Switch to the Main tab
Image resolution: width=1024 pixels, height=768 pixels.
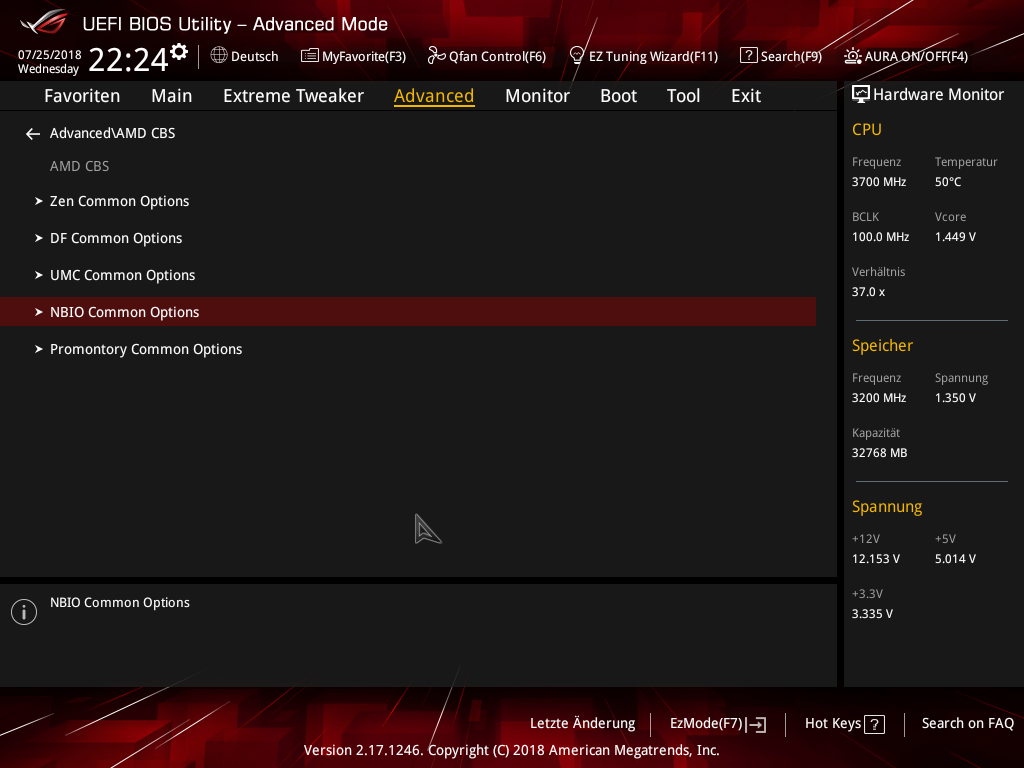coord(172,96)
